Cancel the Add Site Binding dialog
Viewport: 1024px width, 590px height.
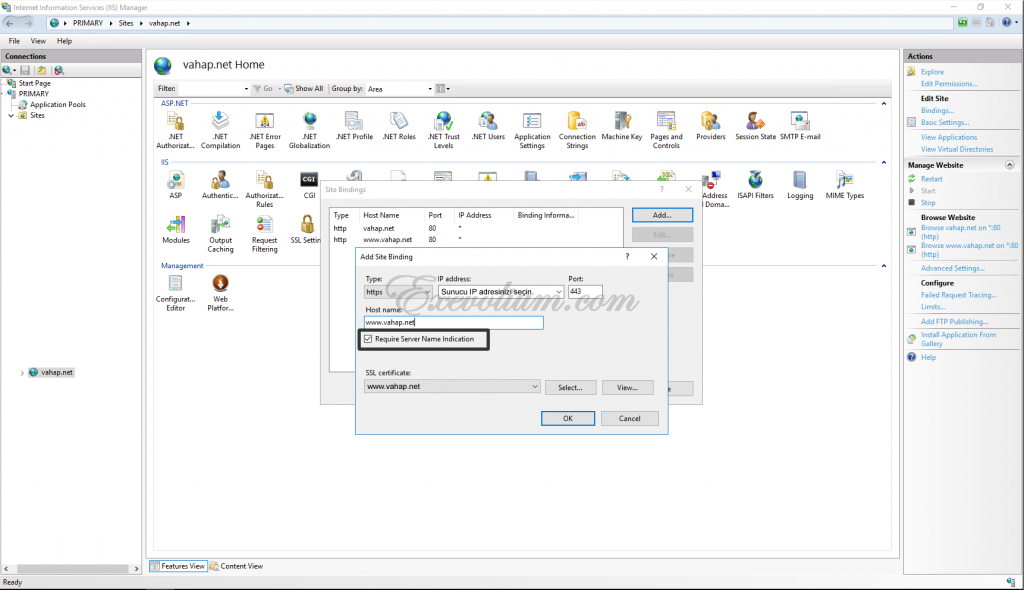pyautogui.click(x=630, y=419)
